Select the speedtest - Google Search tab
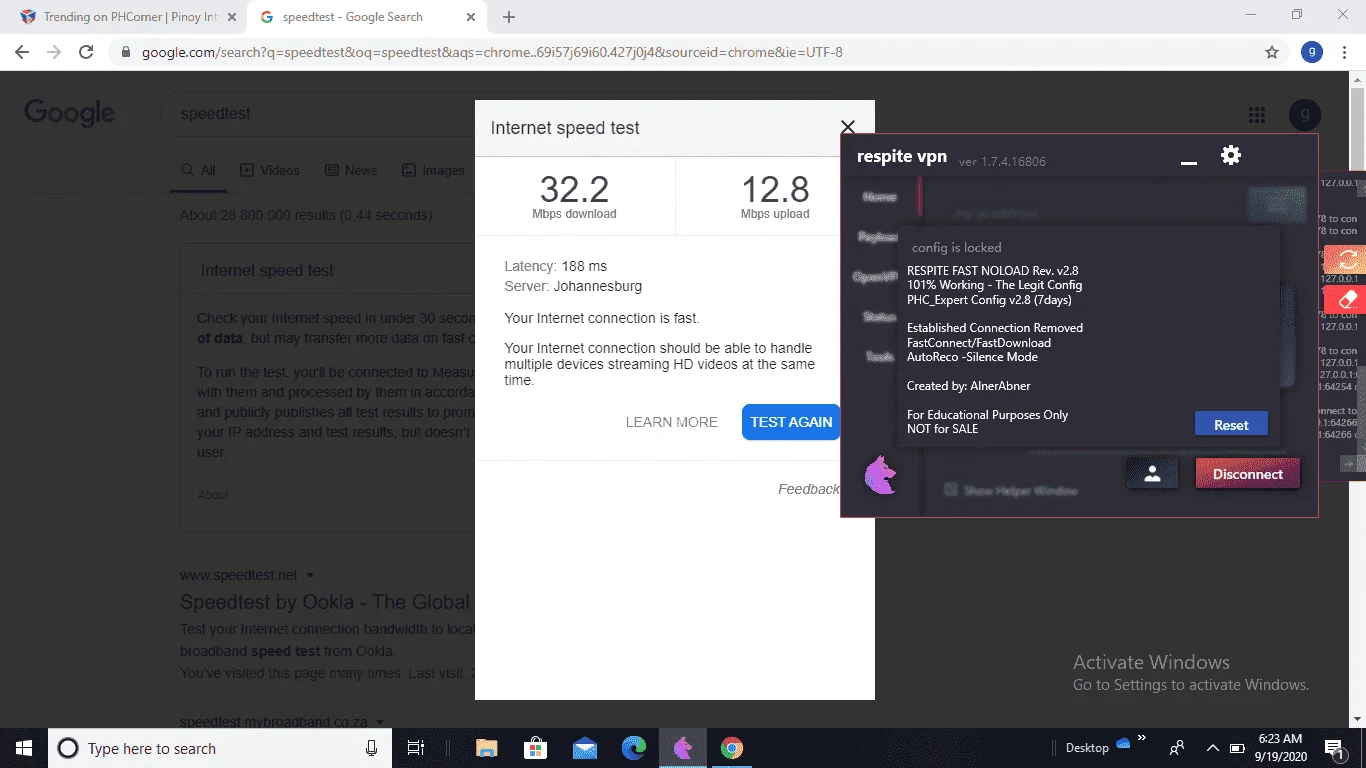Screen dimensions: 1366x768 (367, 17)
